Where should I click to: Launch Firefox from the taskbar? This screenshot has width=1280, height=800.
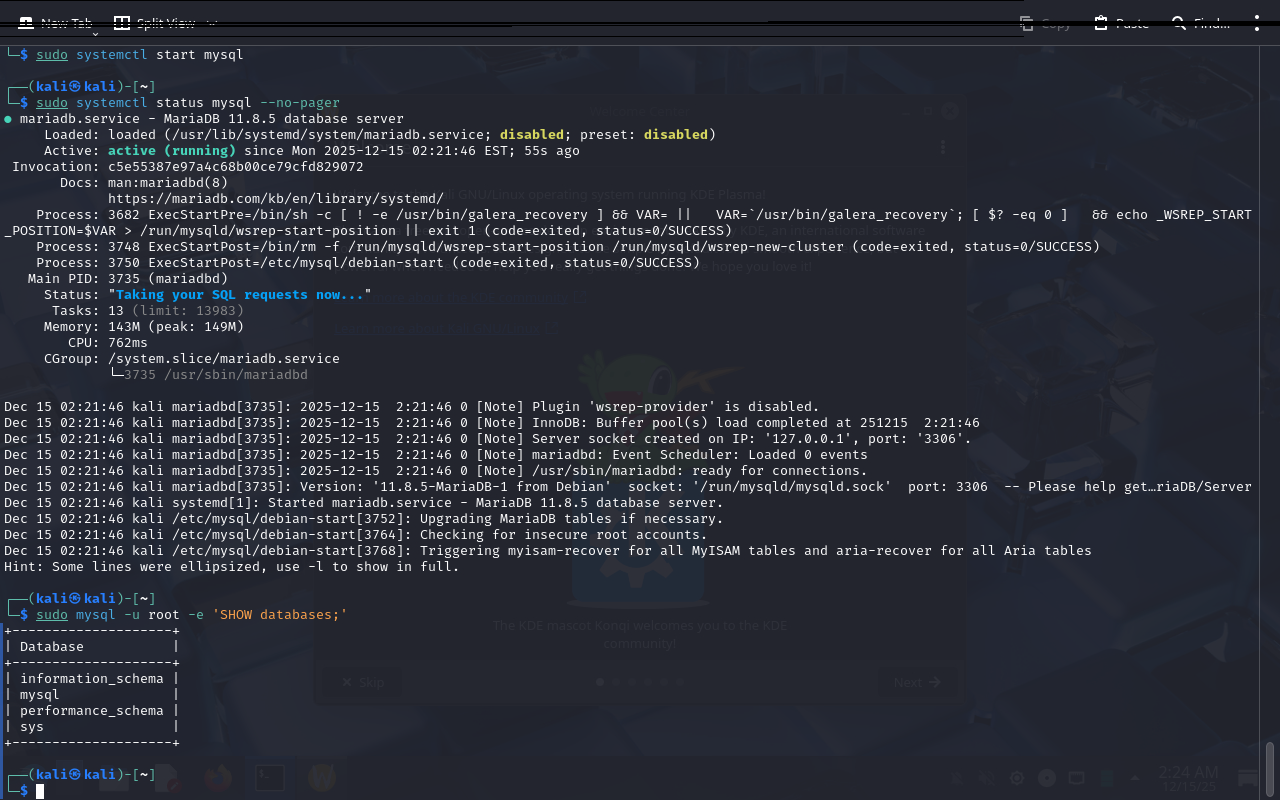[x=217, y=777]
